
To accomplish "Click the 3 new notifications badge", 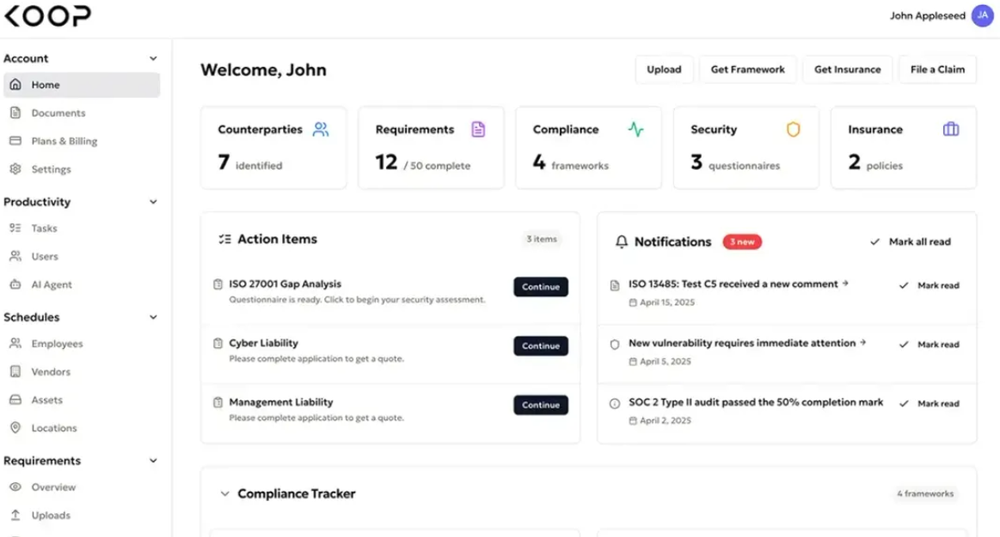I will (x=743, y=242).
